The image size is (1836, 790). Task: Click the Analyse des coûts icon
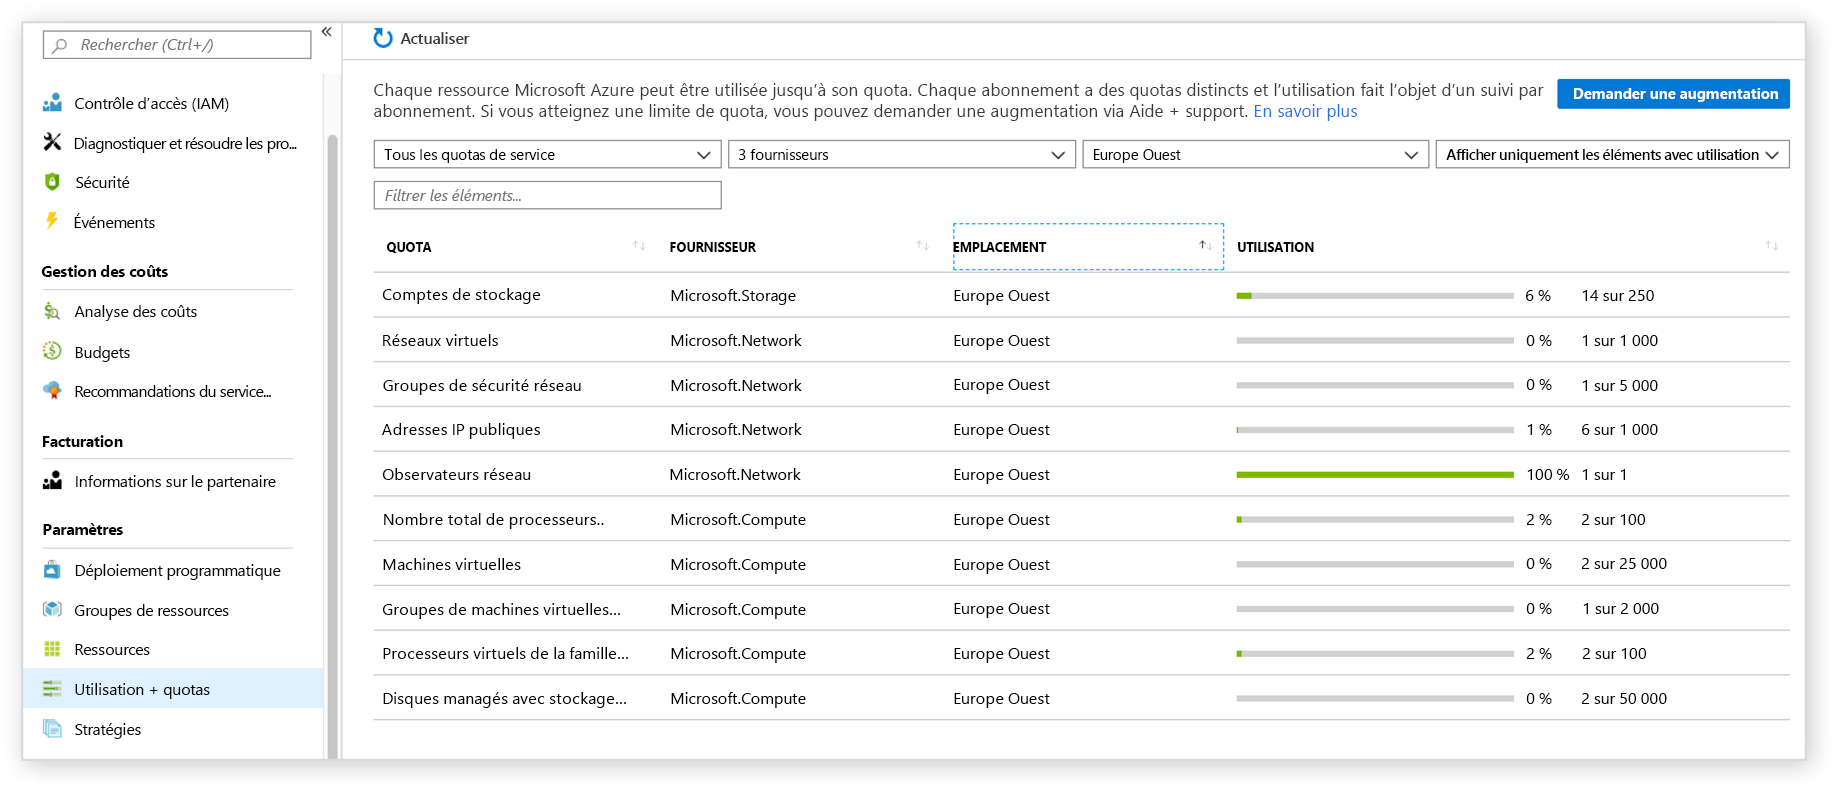[52, 311]
